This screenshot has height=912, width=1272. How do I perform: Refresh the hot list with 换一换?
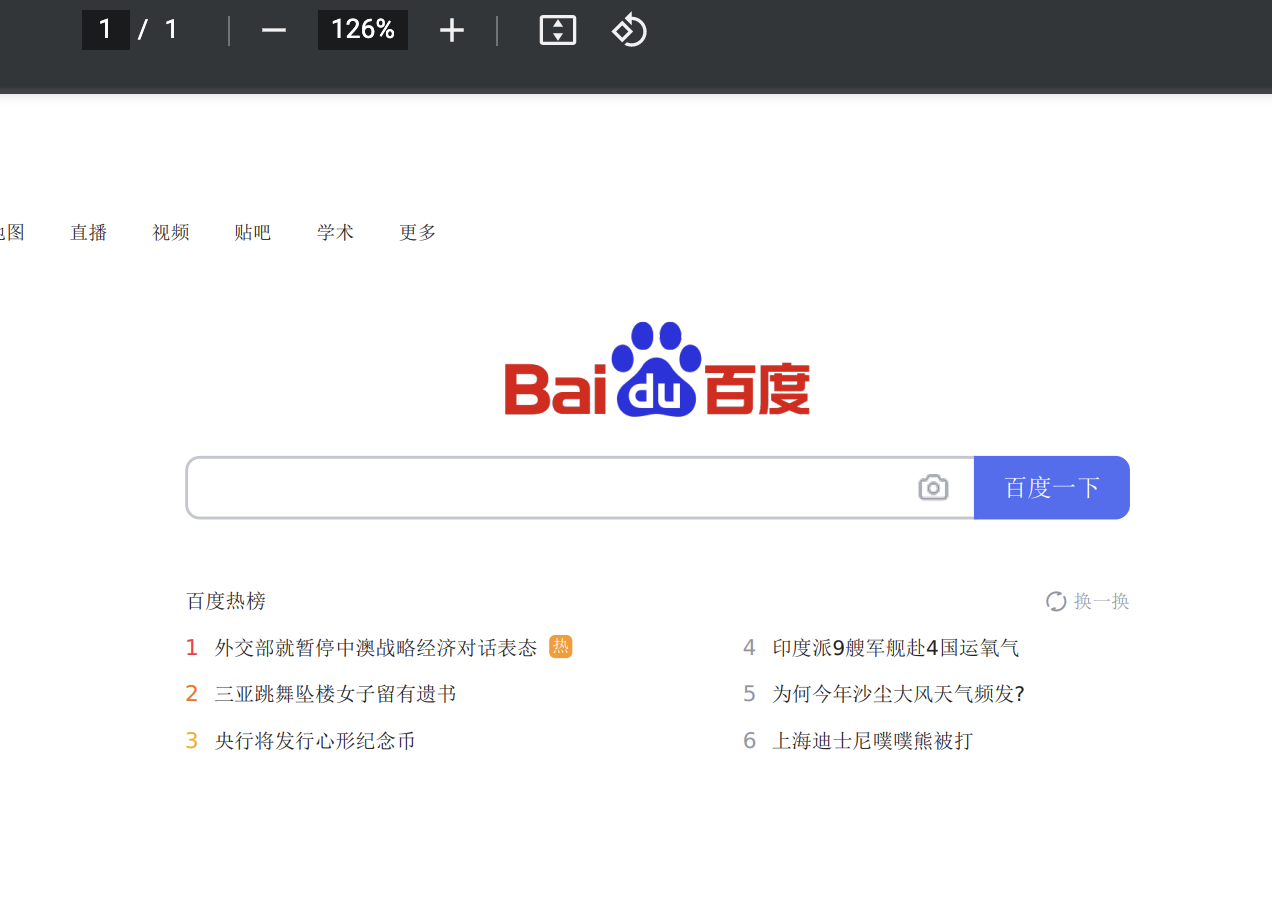(1087, 601)
